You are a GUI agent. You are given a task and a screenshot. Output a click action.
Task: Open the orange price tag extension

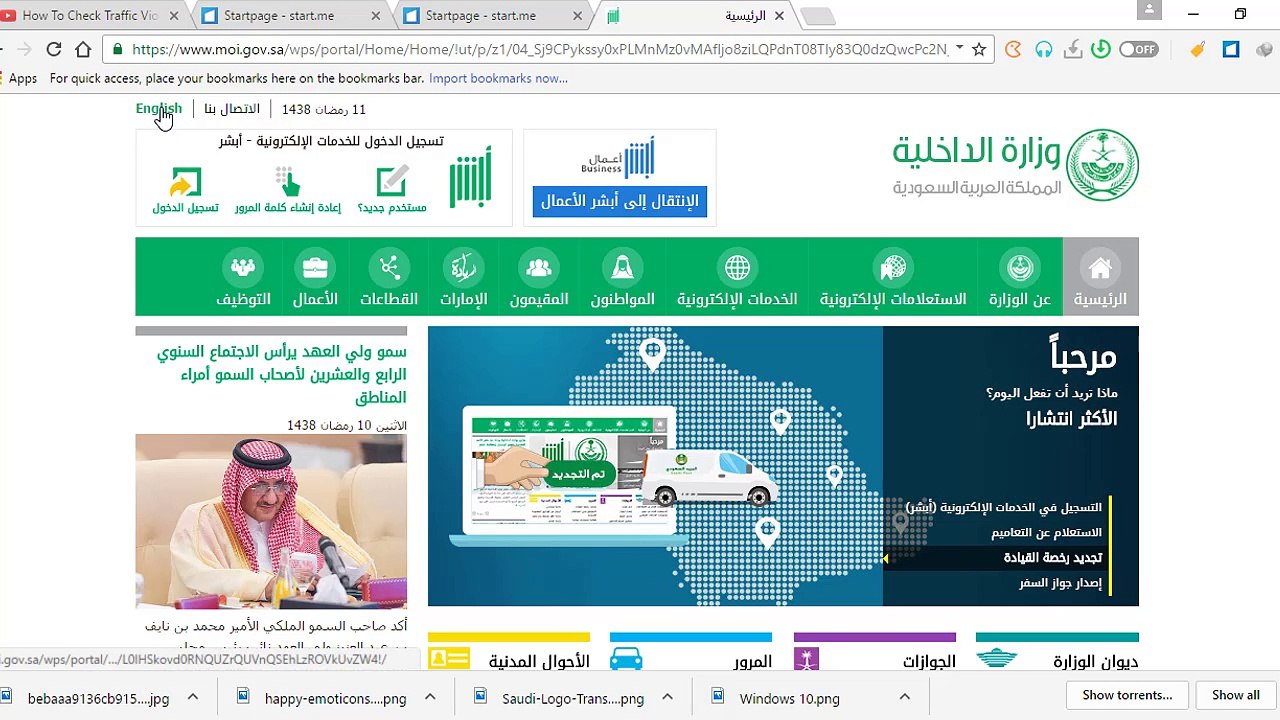click(1198, 49)
